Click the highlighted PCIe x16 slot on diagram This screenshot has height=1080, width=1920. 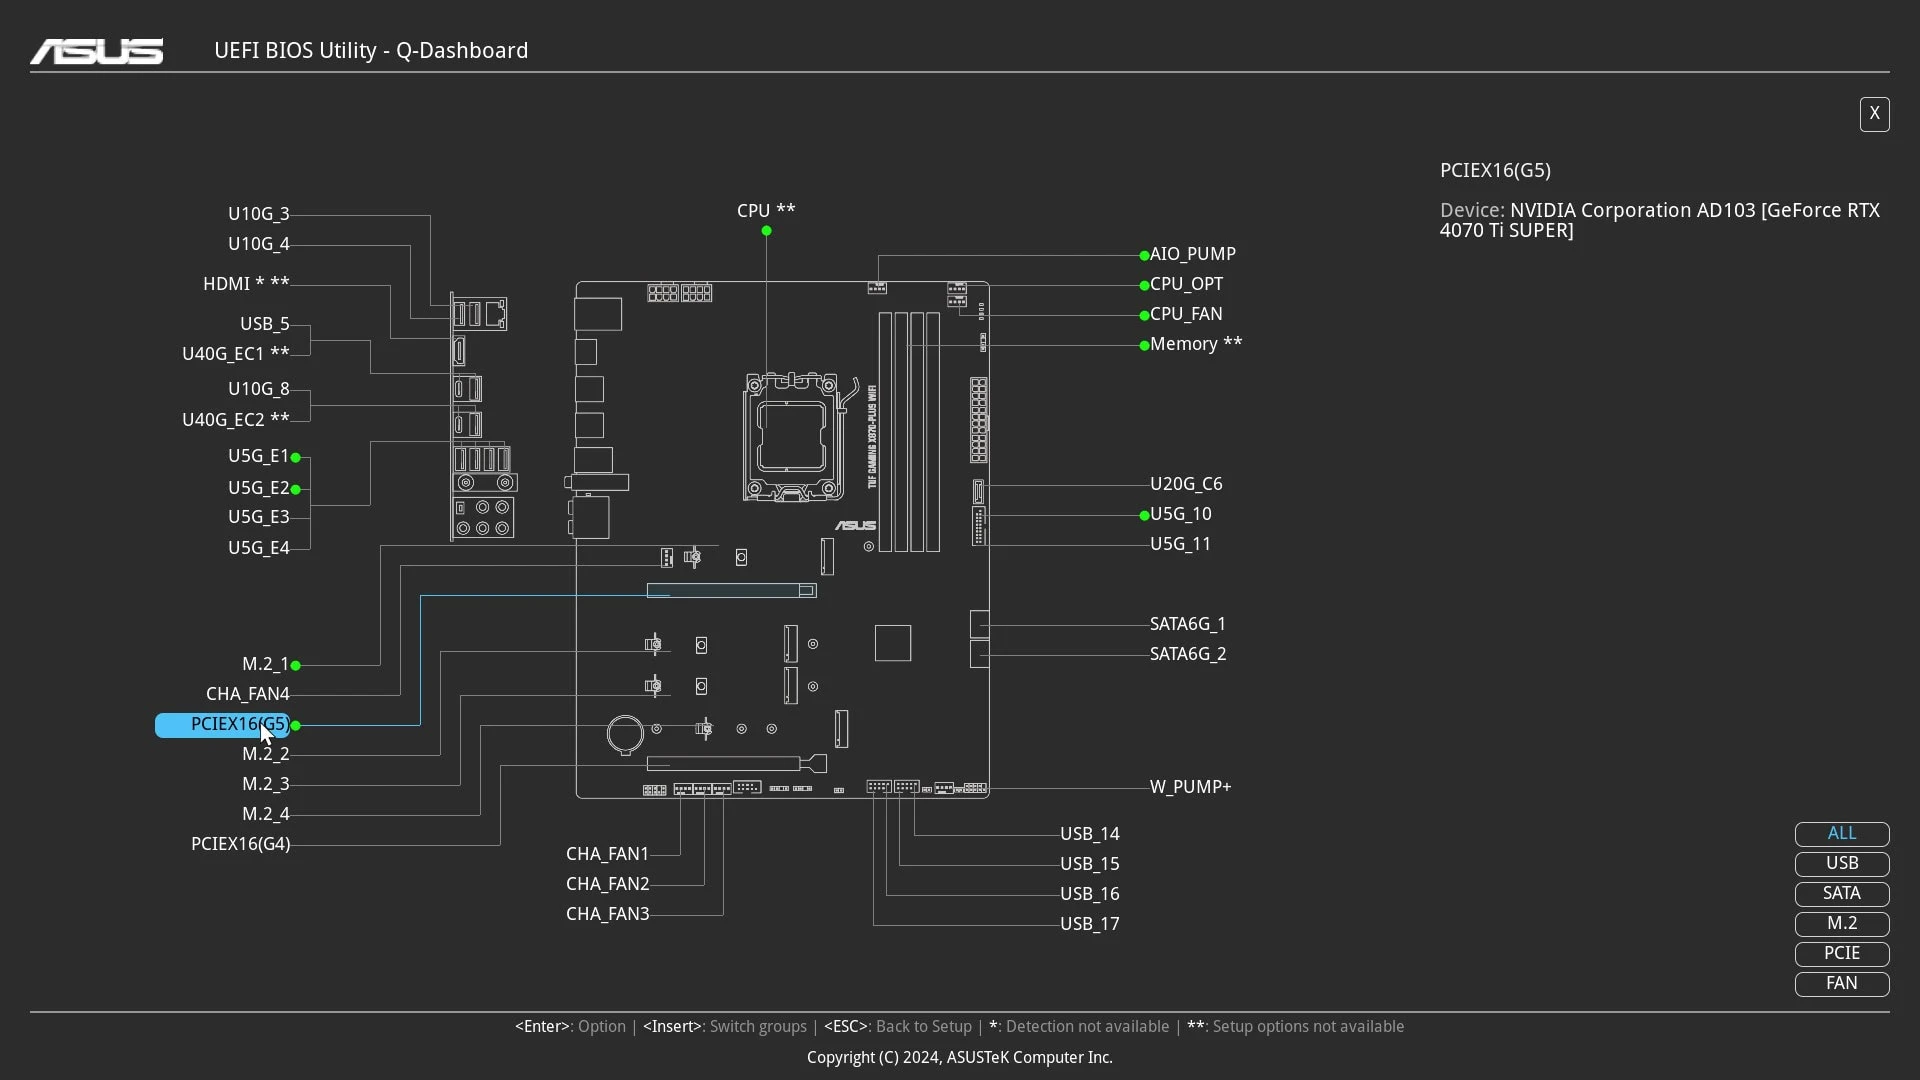tap(731, 591)
